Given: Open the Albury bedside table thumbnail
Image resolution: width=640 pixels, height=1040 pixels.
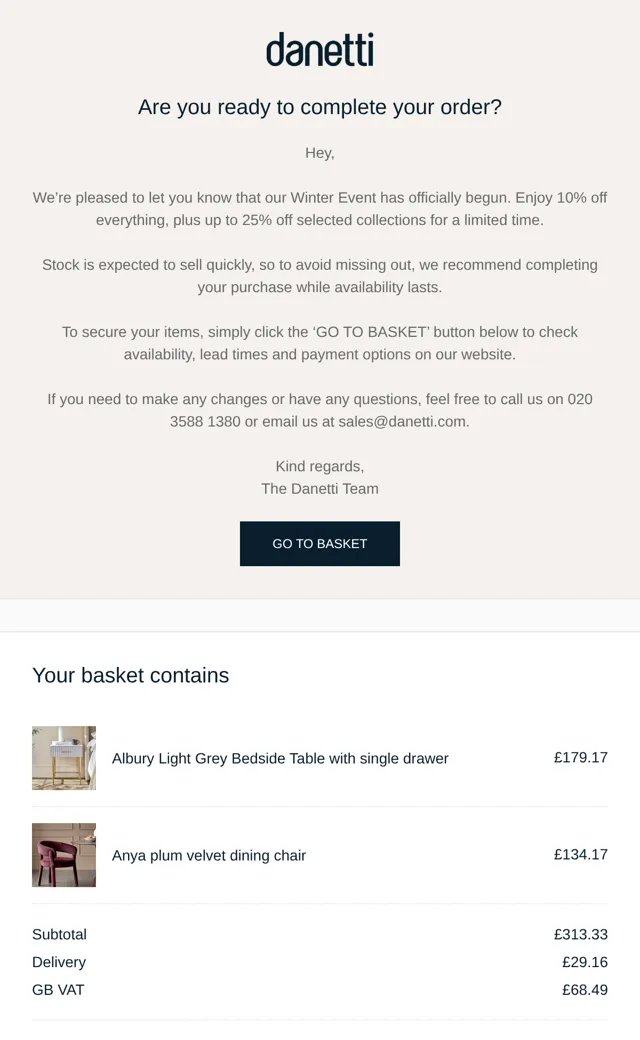Looking at the screenshot, I should (x=64, y=757).
